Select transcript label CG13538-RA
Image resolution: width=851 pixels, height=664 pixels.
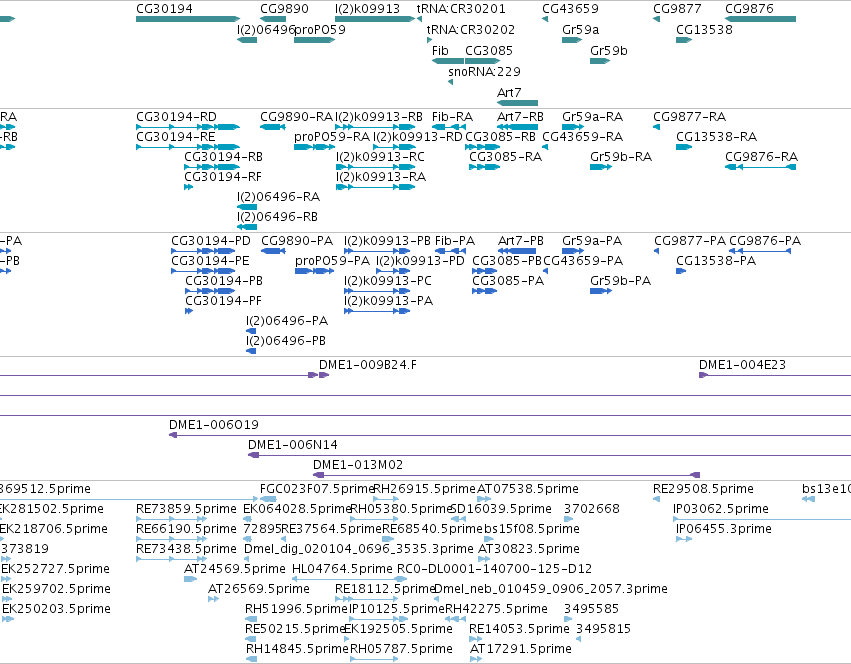(x=716, y=136)
